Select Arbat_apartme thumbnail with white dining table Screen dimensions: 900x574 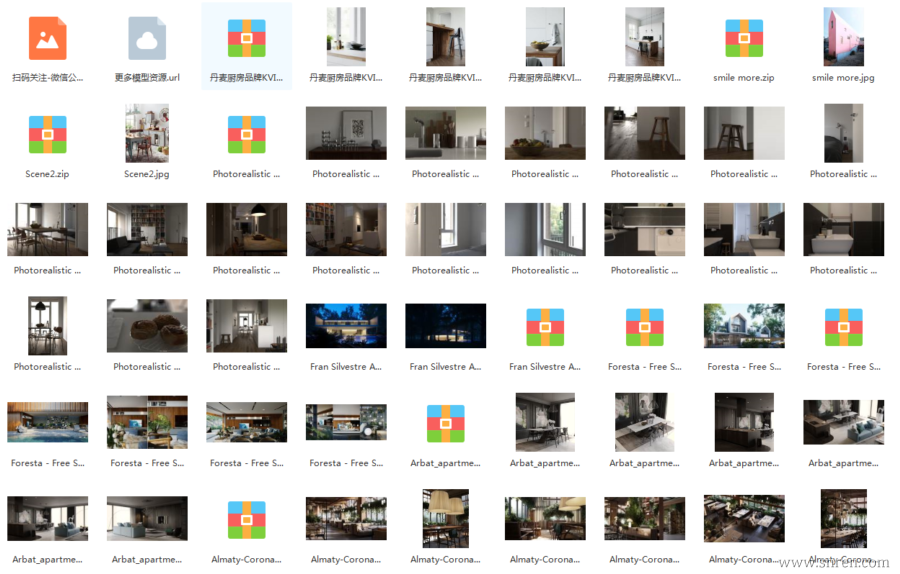point(645,422)
